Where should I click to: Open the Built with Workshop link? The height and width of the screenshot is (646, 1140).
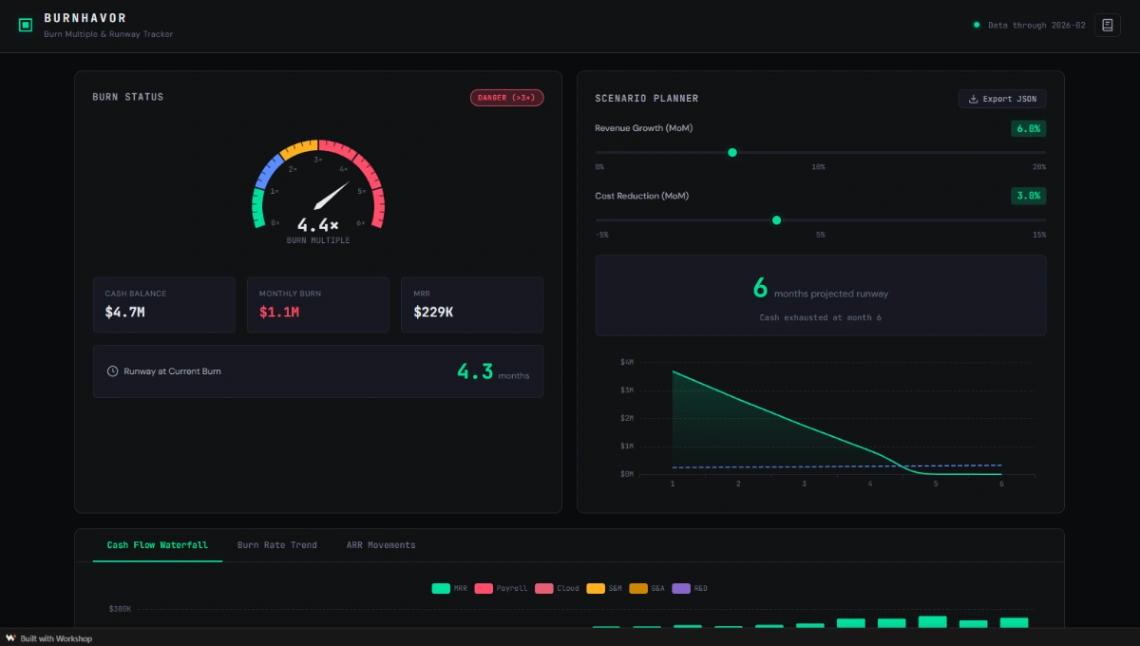[x=49, y=638]
